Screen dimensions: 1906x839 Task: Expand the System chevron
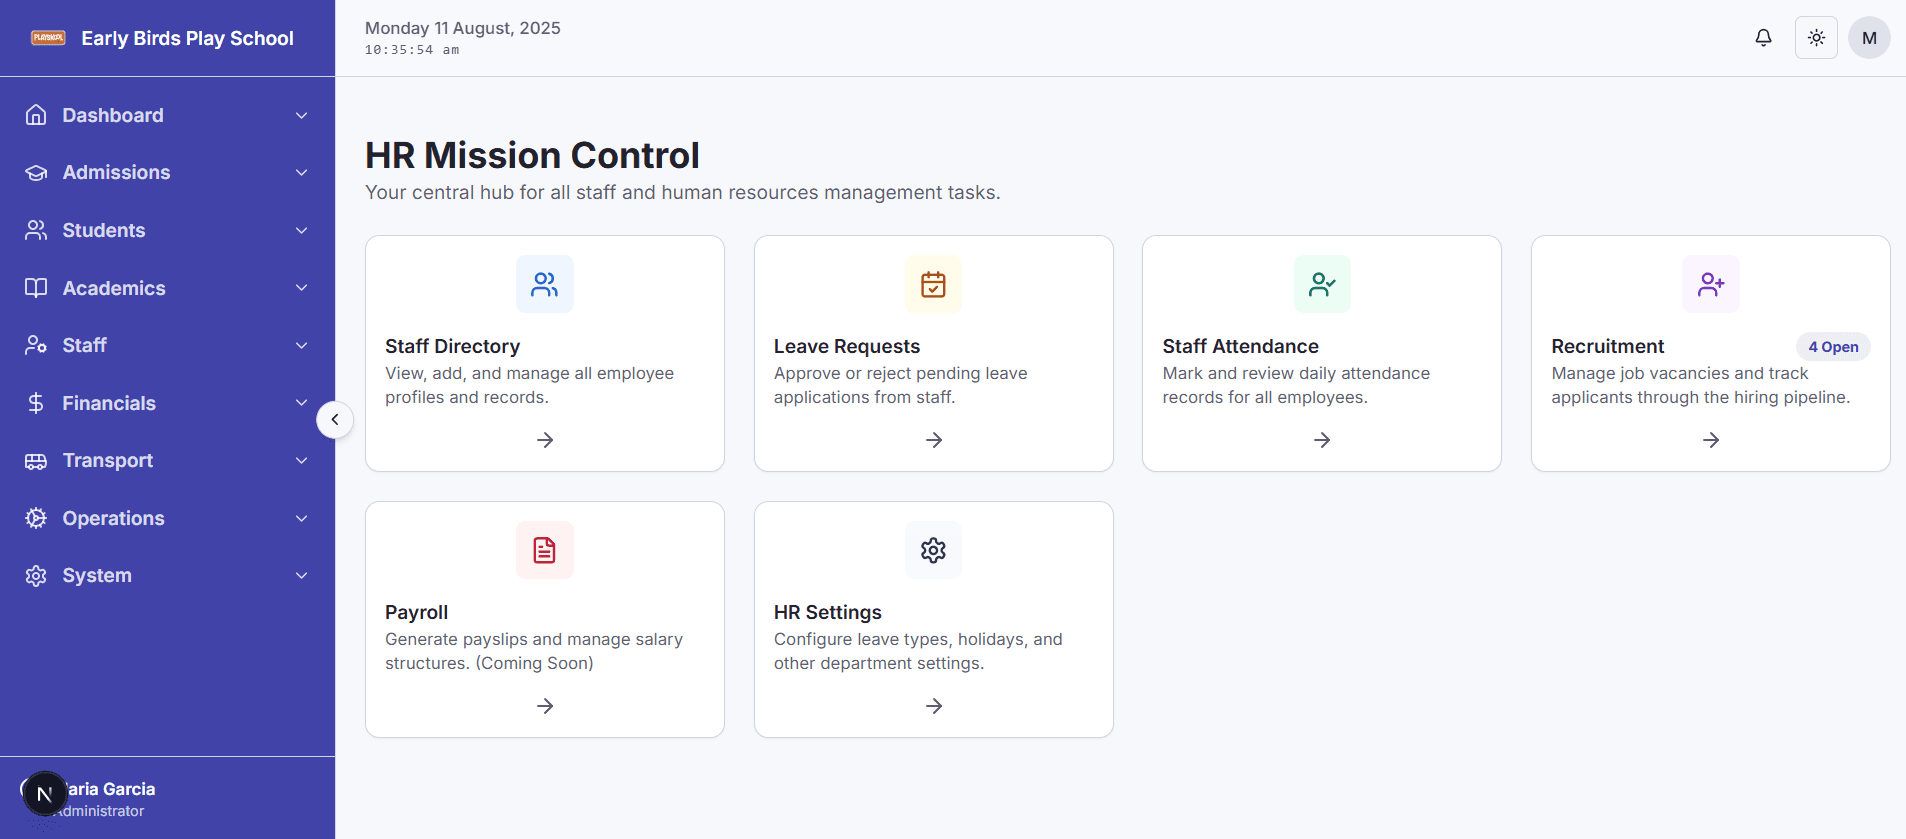[x=301, y=576]
